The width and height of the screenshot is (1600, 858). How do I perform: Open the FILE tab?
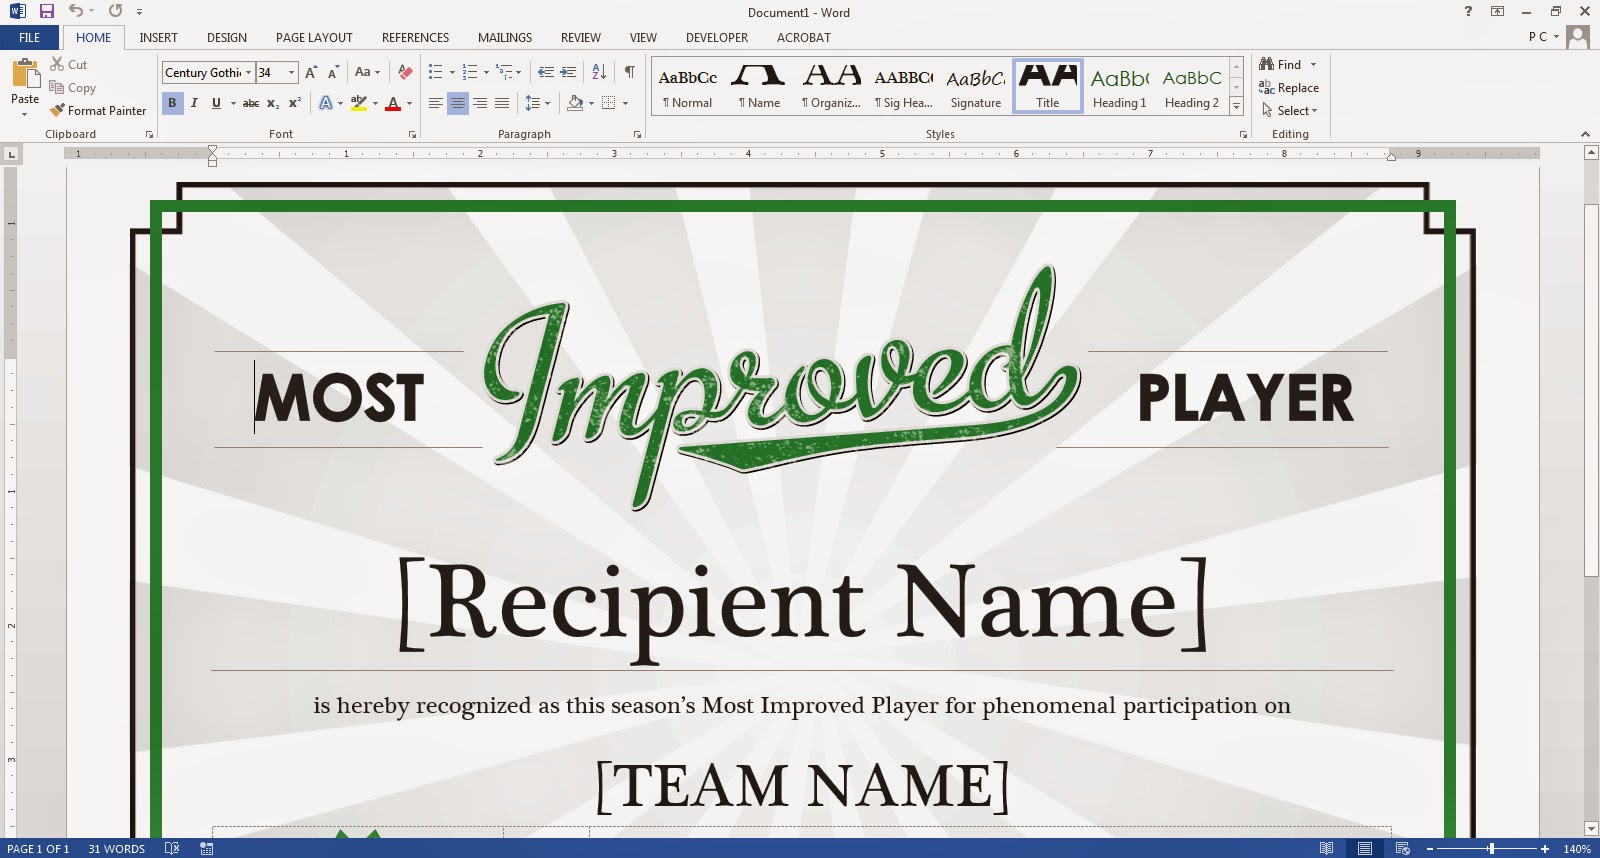[30, 37]
